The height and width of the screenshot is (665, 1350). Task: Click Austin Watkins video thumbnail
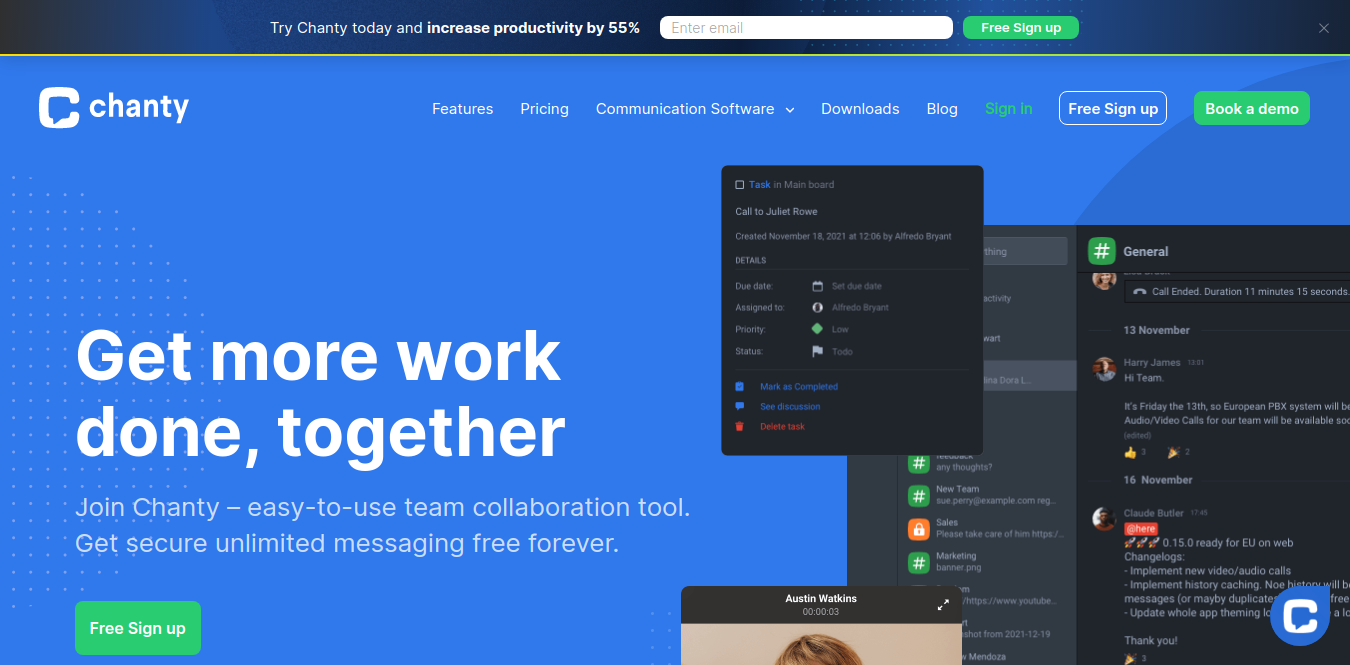click(x=820, y=644)
